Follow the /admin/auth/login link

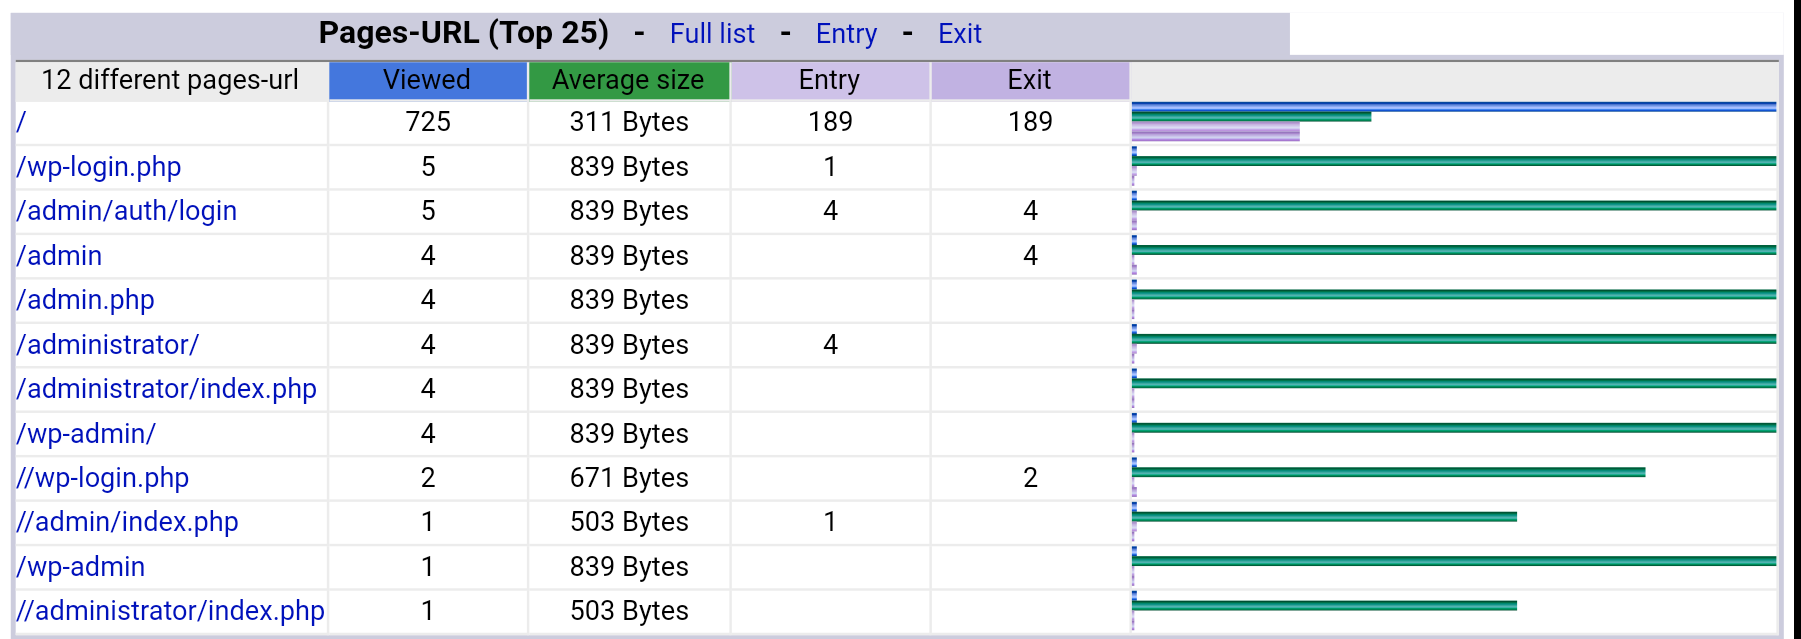pyautogui.click(x=127, y=211)
